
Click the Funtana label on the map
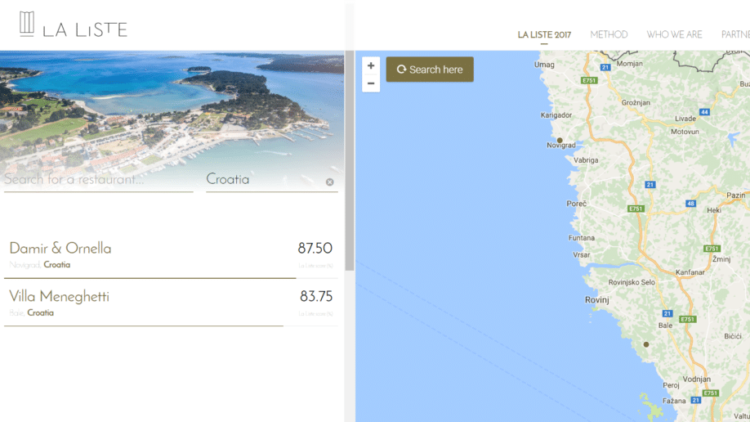(582, 238)
